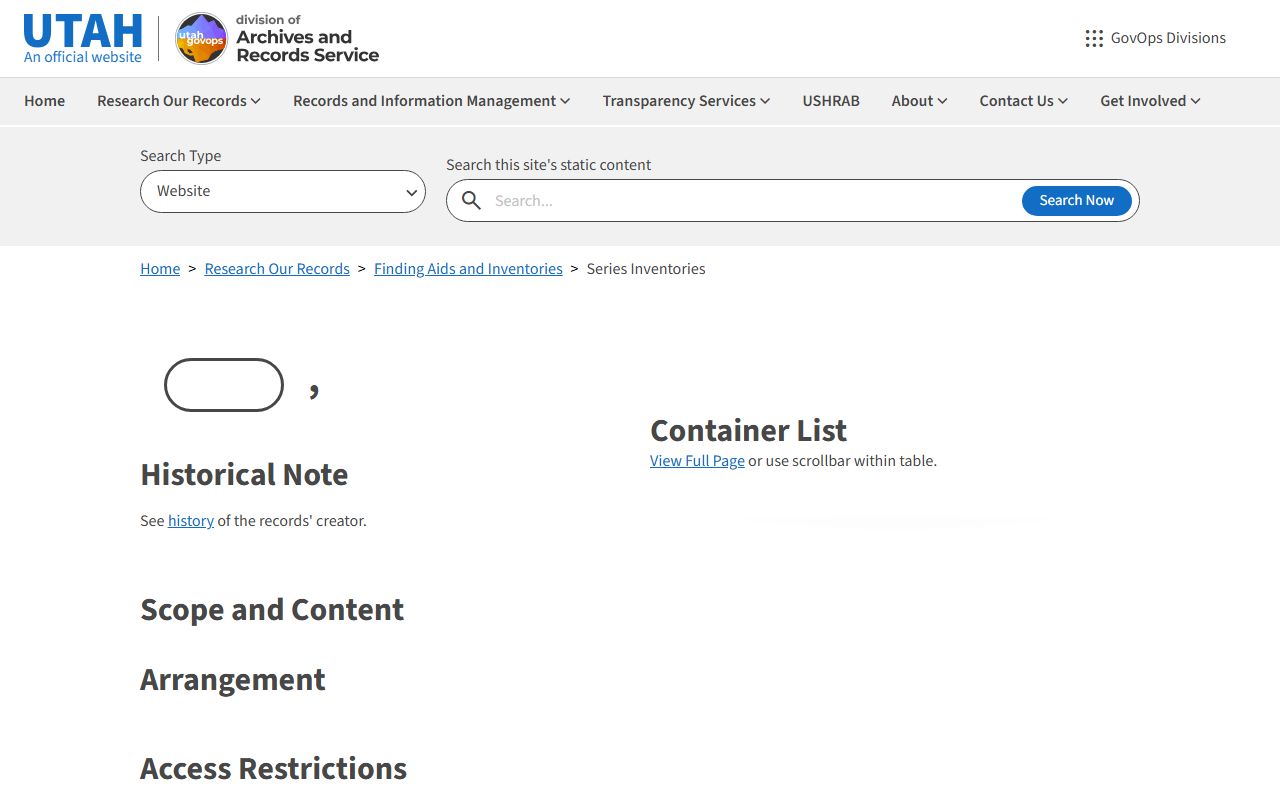The height and width of the screenshot is (800, 1280).
Task: Focus the site search text field
Action: (x=750, y=201)
